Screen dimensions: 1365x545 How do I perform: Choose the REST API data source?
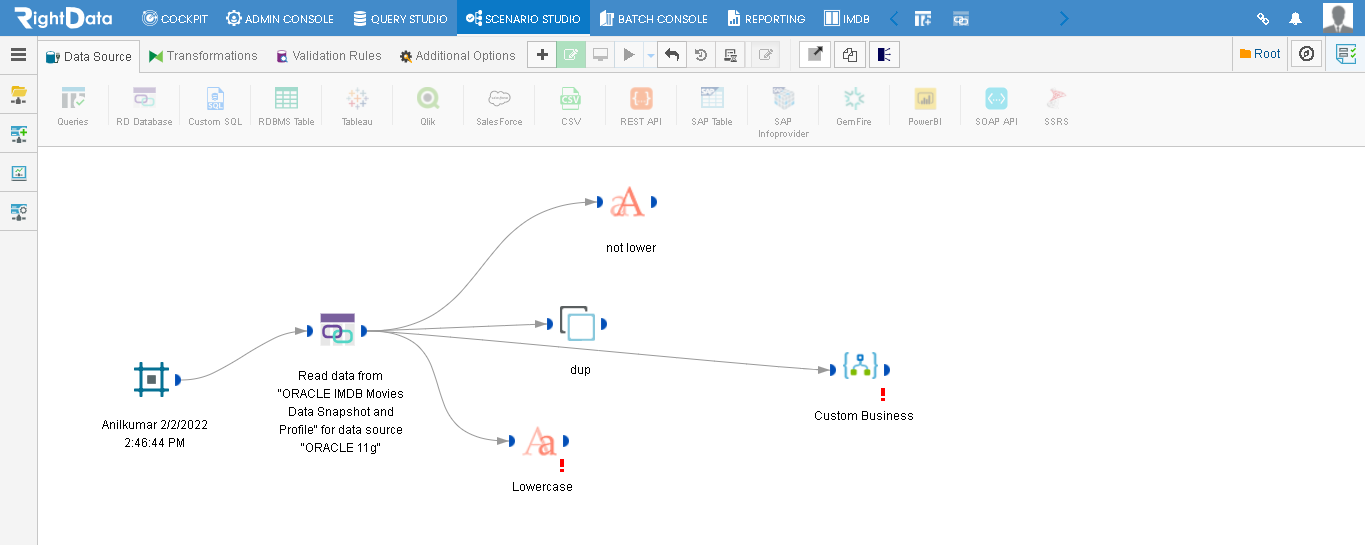click(641, 99)
